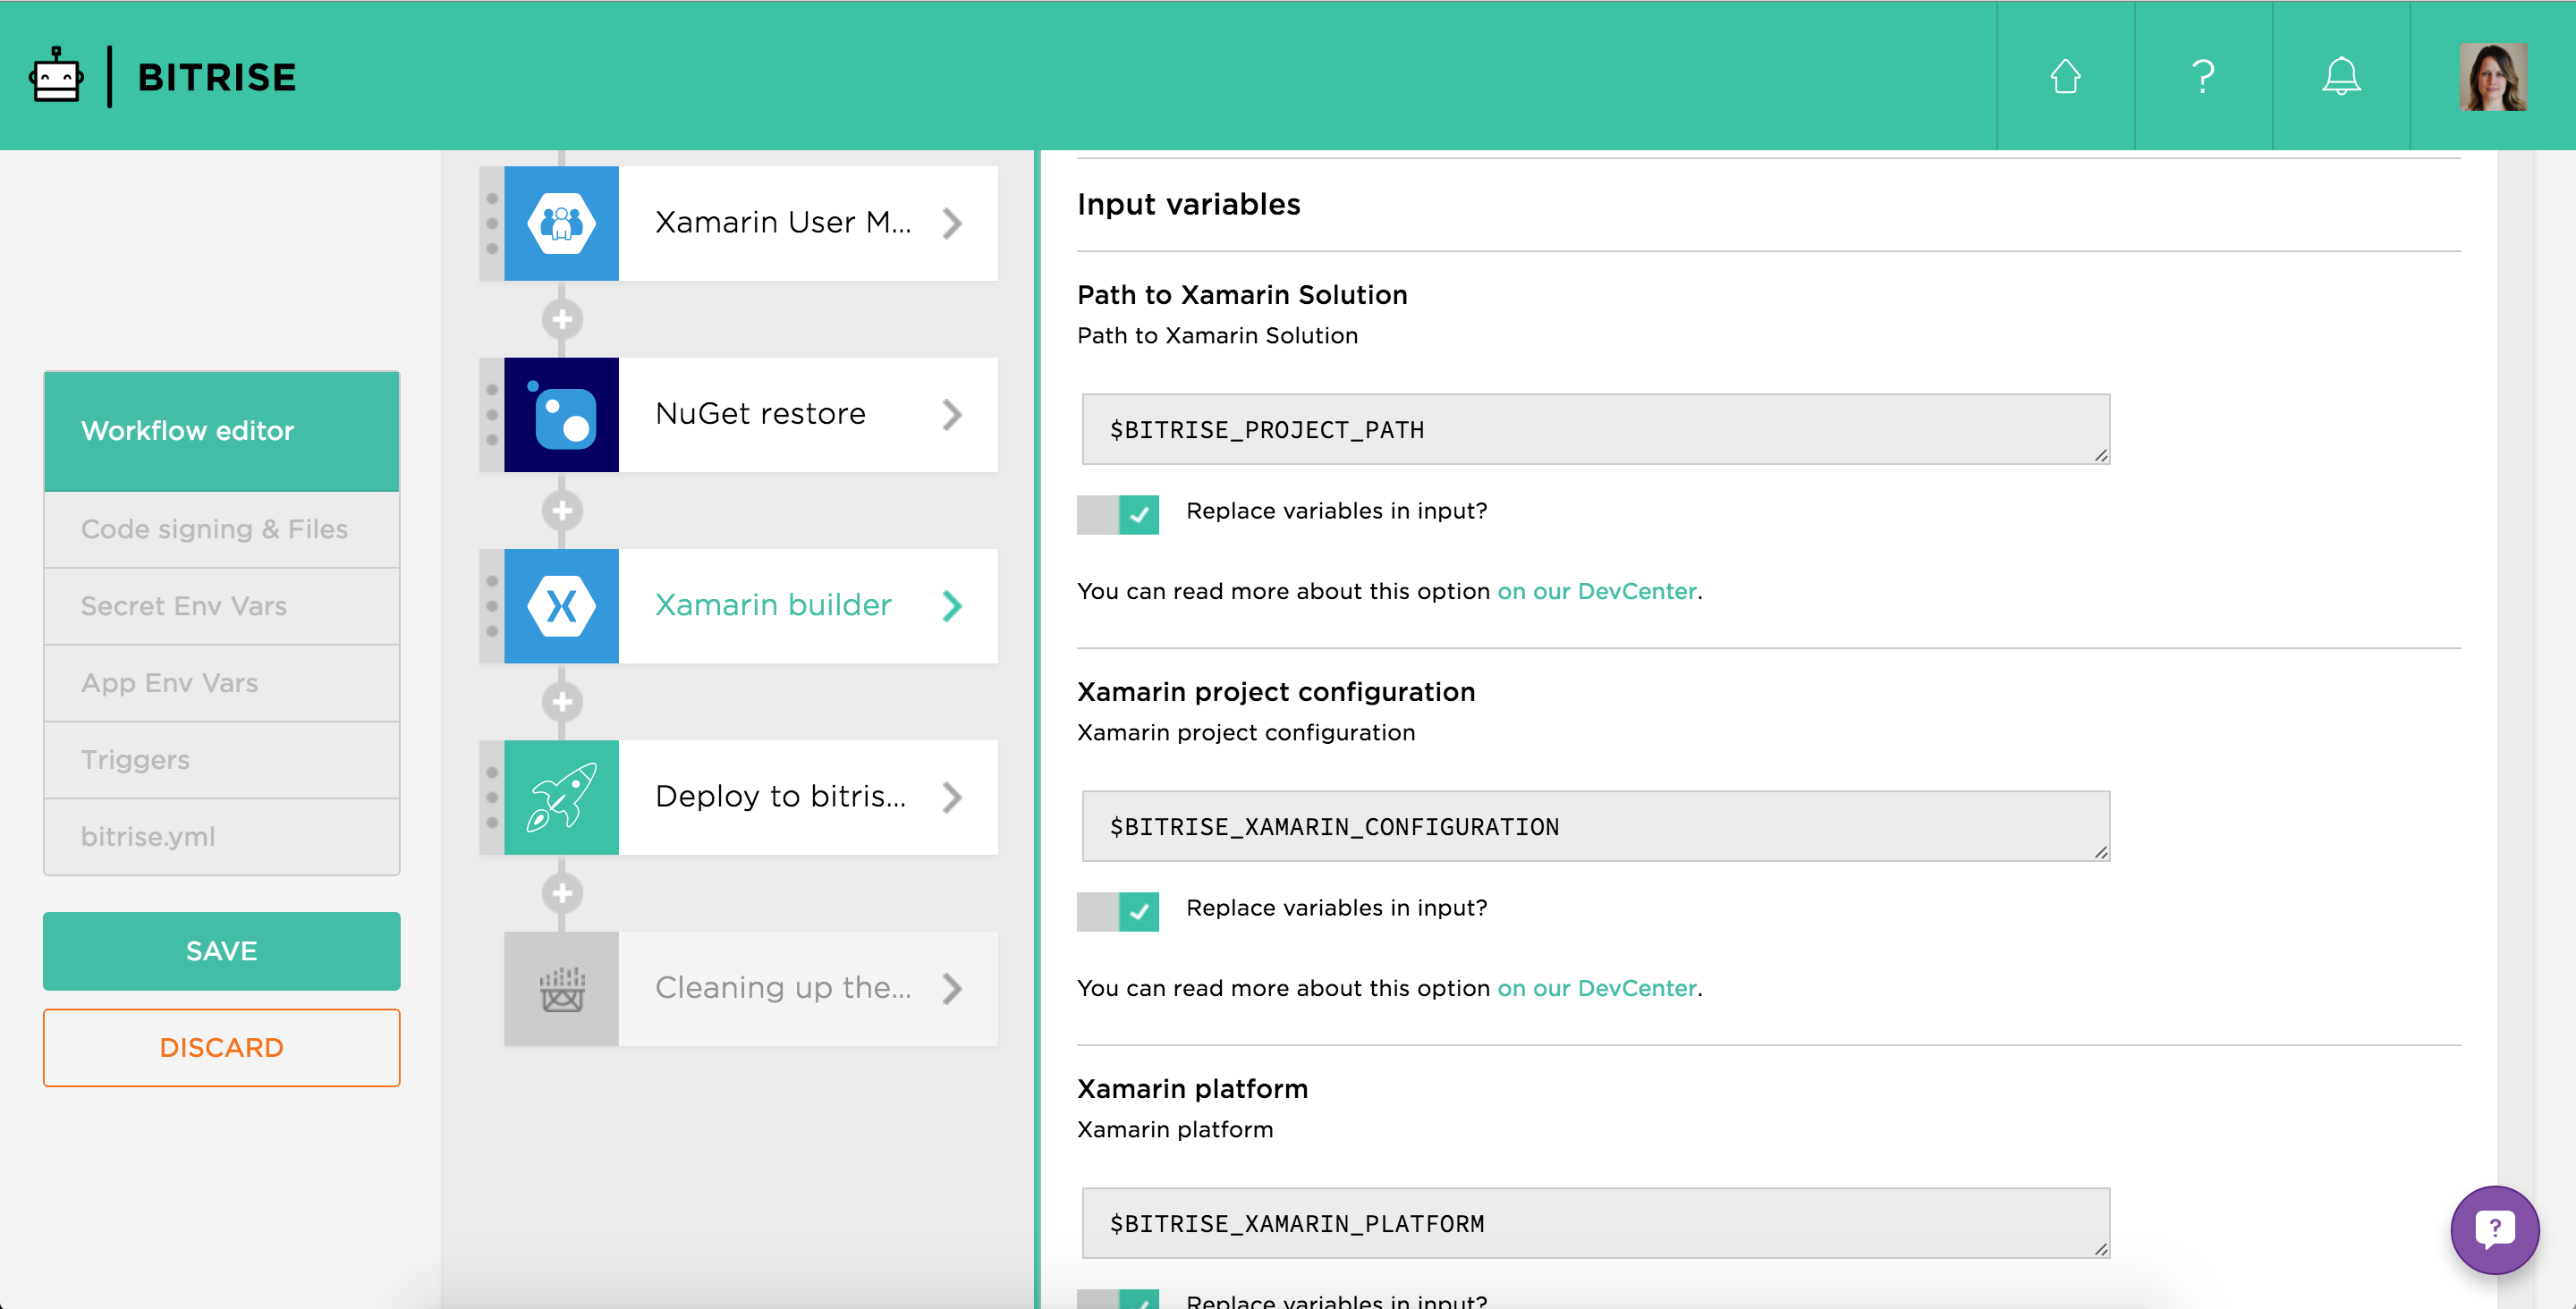Open the App Env Vars tab
The image size is (2576, 1309).
coord(221,683)
